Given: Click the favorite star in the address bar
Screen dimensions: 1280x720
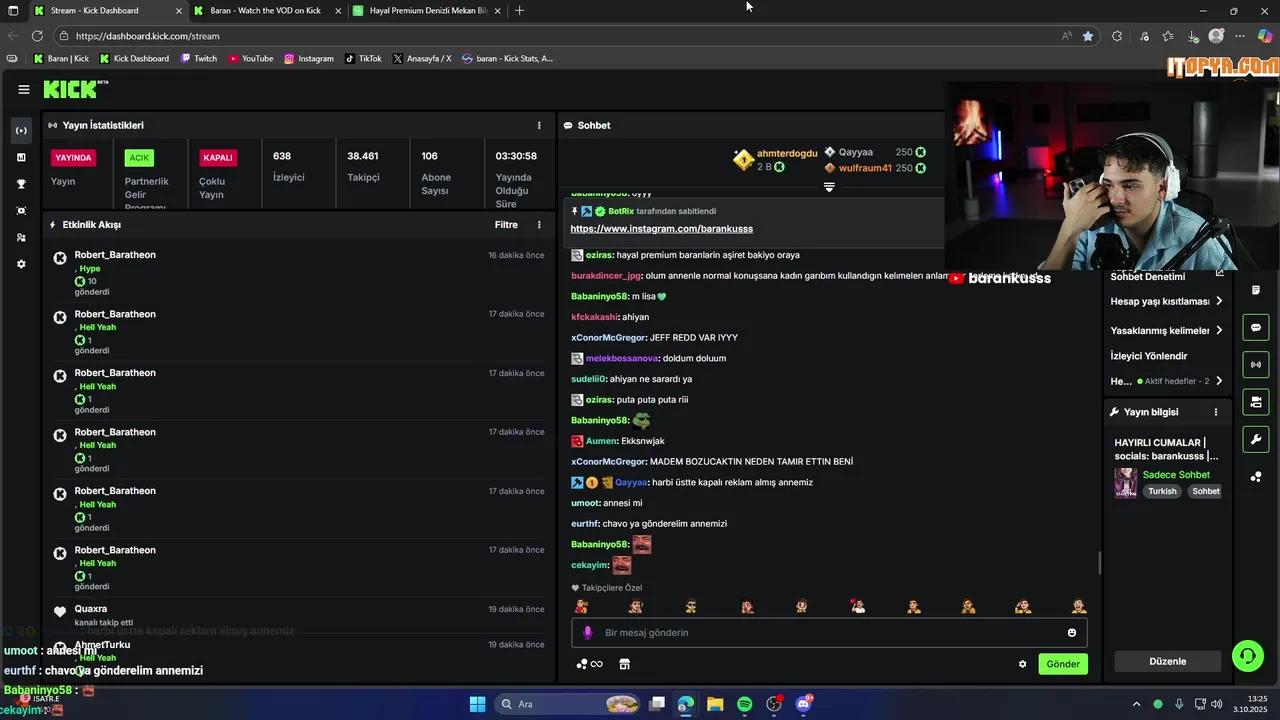Looking at the screenshot, I should tap(1088, 36).
